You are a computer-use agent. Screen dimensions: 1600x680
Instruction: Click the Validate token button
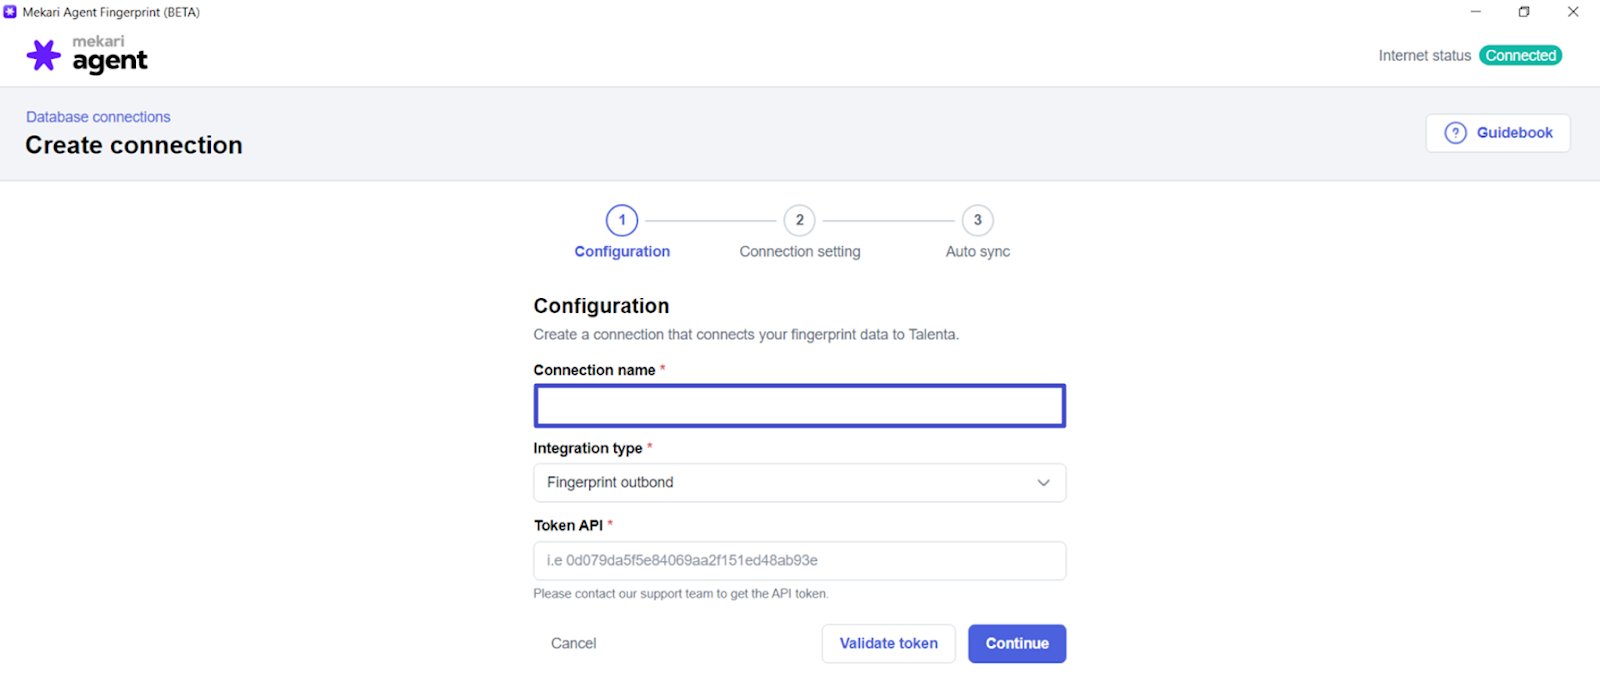coord(889,644)
